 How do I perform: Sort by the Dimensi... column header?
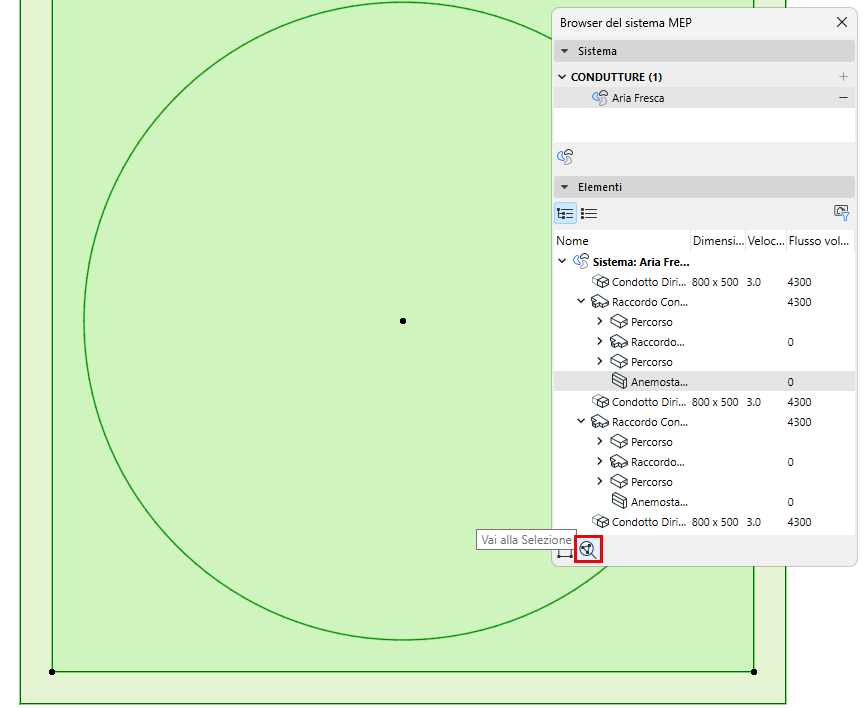718,241
